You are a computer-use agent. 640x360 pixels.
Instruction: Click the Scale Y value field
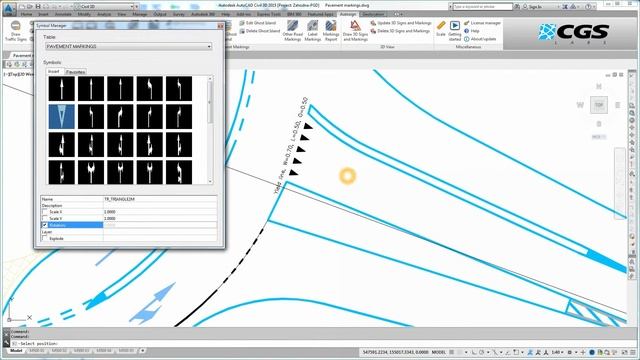(x=160, y=219)
